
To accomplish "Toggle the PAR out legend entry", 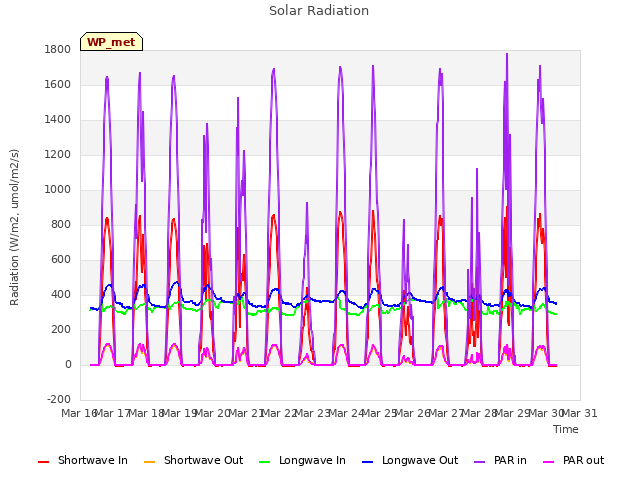I will (573, 460).
